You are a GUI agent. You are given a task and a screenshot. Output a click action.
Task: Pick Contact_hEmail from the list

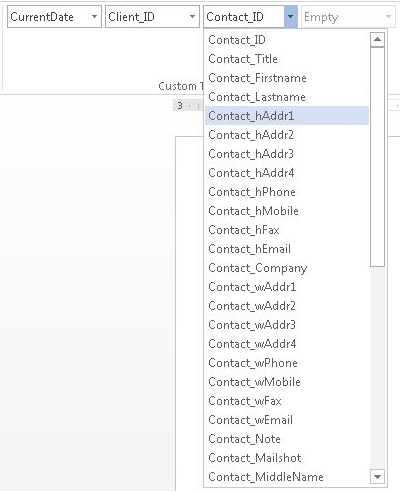287,249
